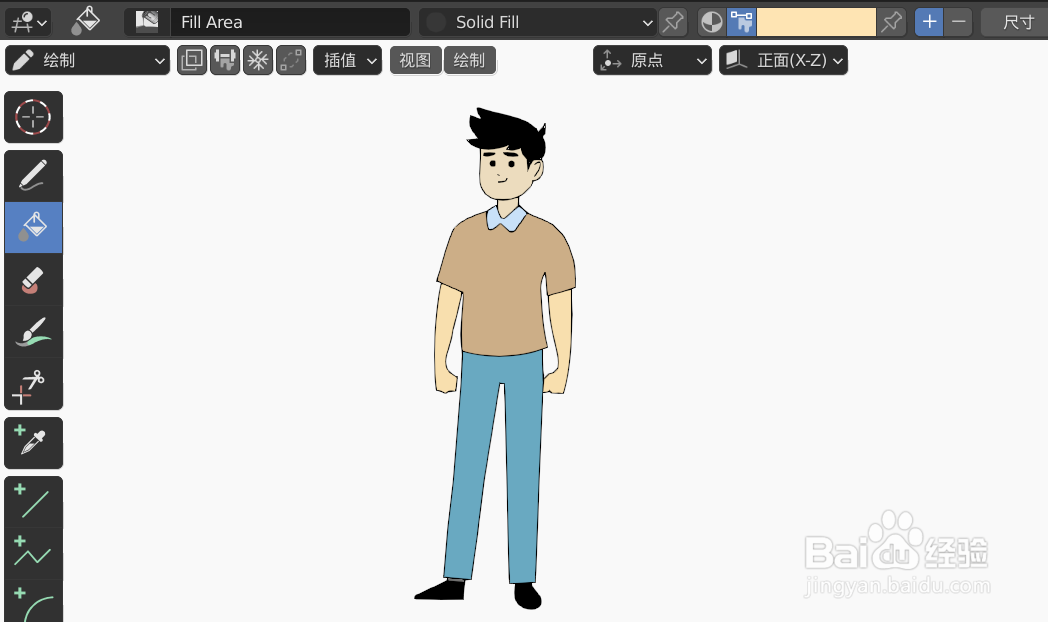Select the Draw pencil tool

(x=33, y=176)
